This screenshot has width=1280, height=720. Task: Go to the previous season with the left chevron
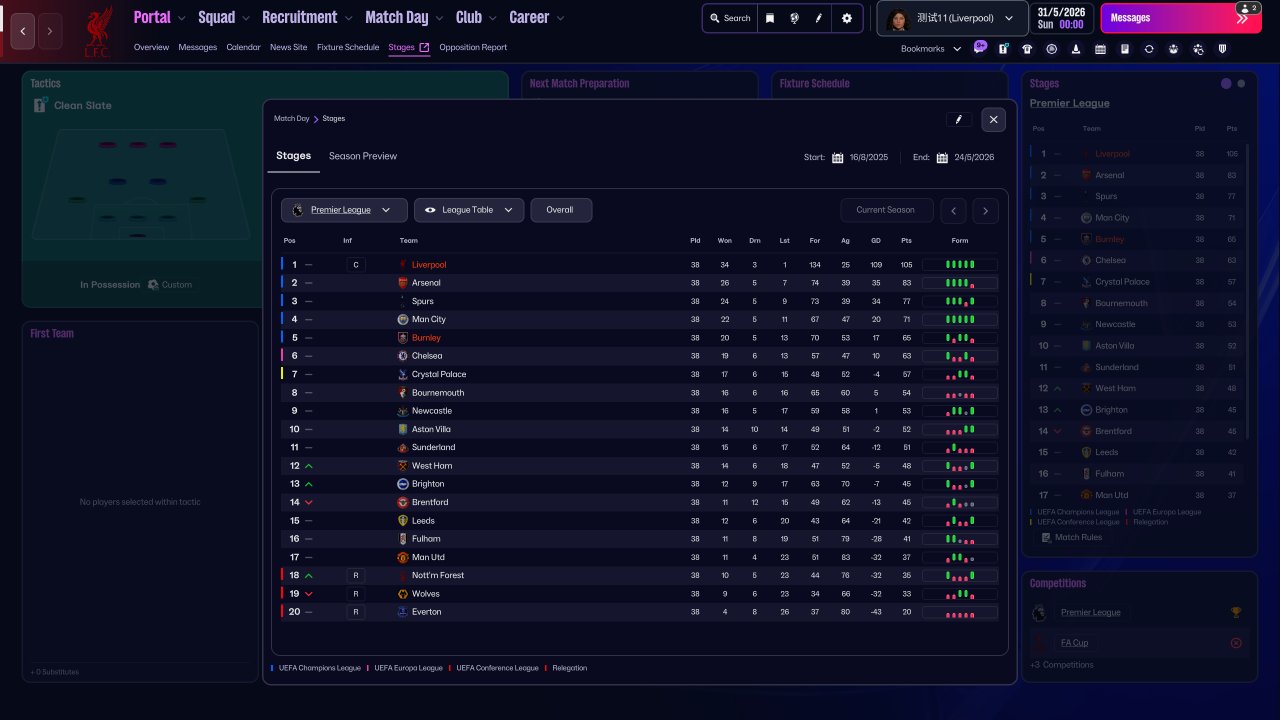(955, 210)
